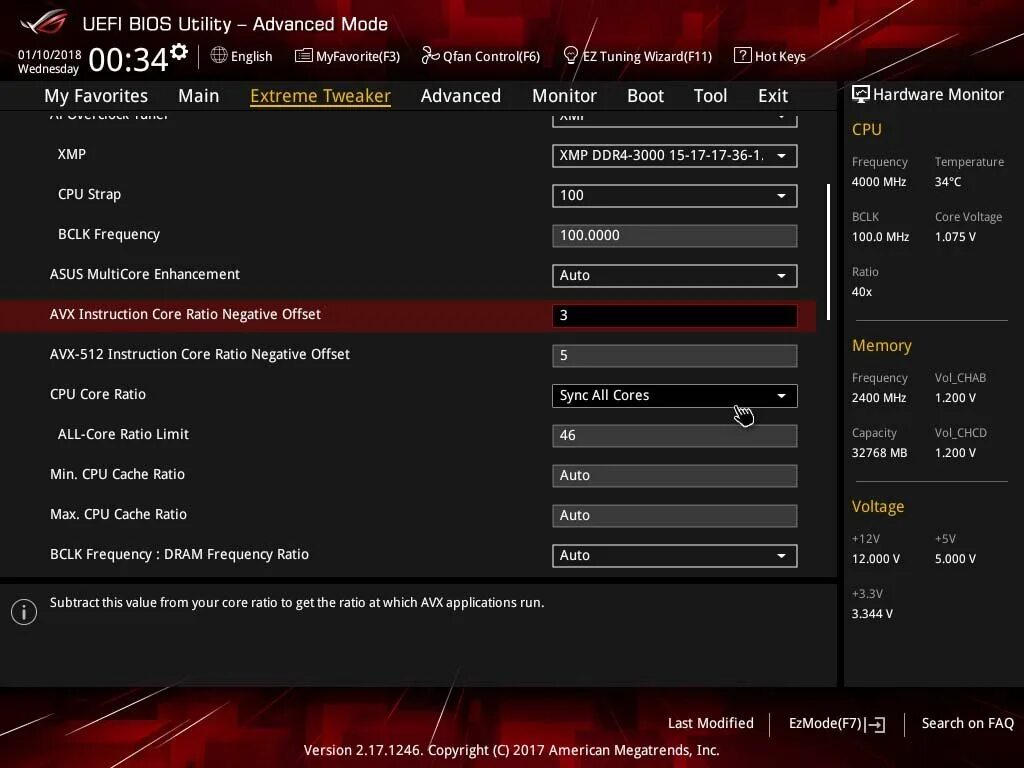Viewport: 1024px width, 768px height.
Task: Select the XMP setting label
Action: 72,154
